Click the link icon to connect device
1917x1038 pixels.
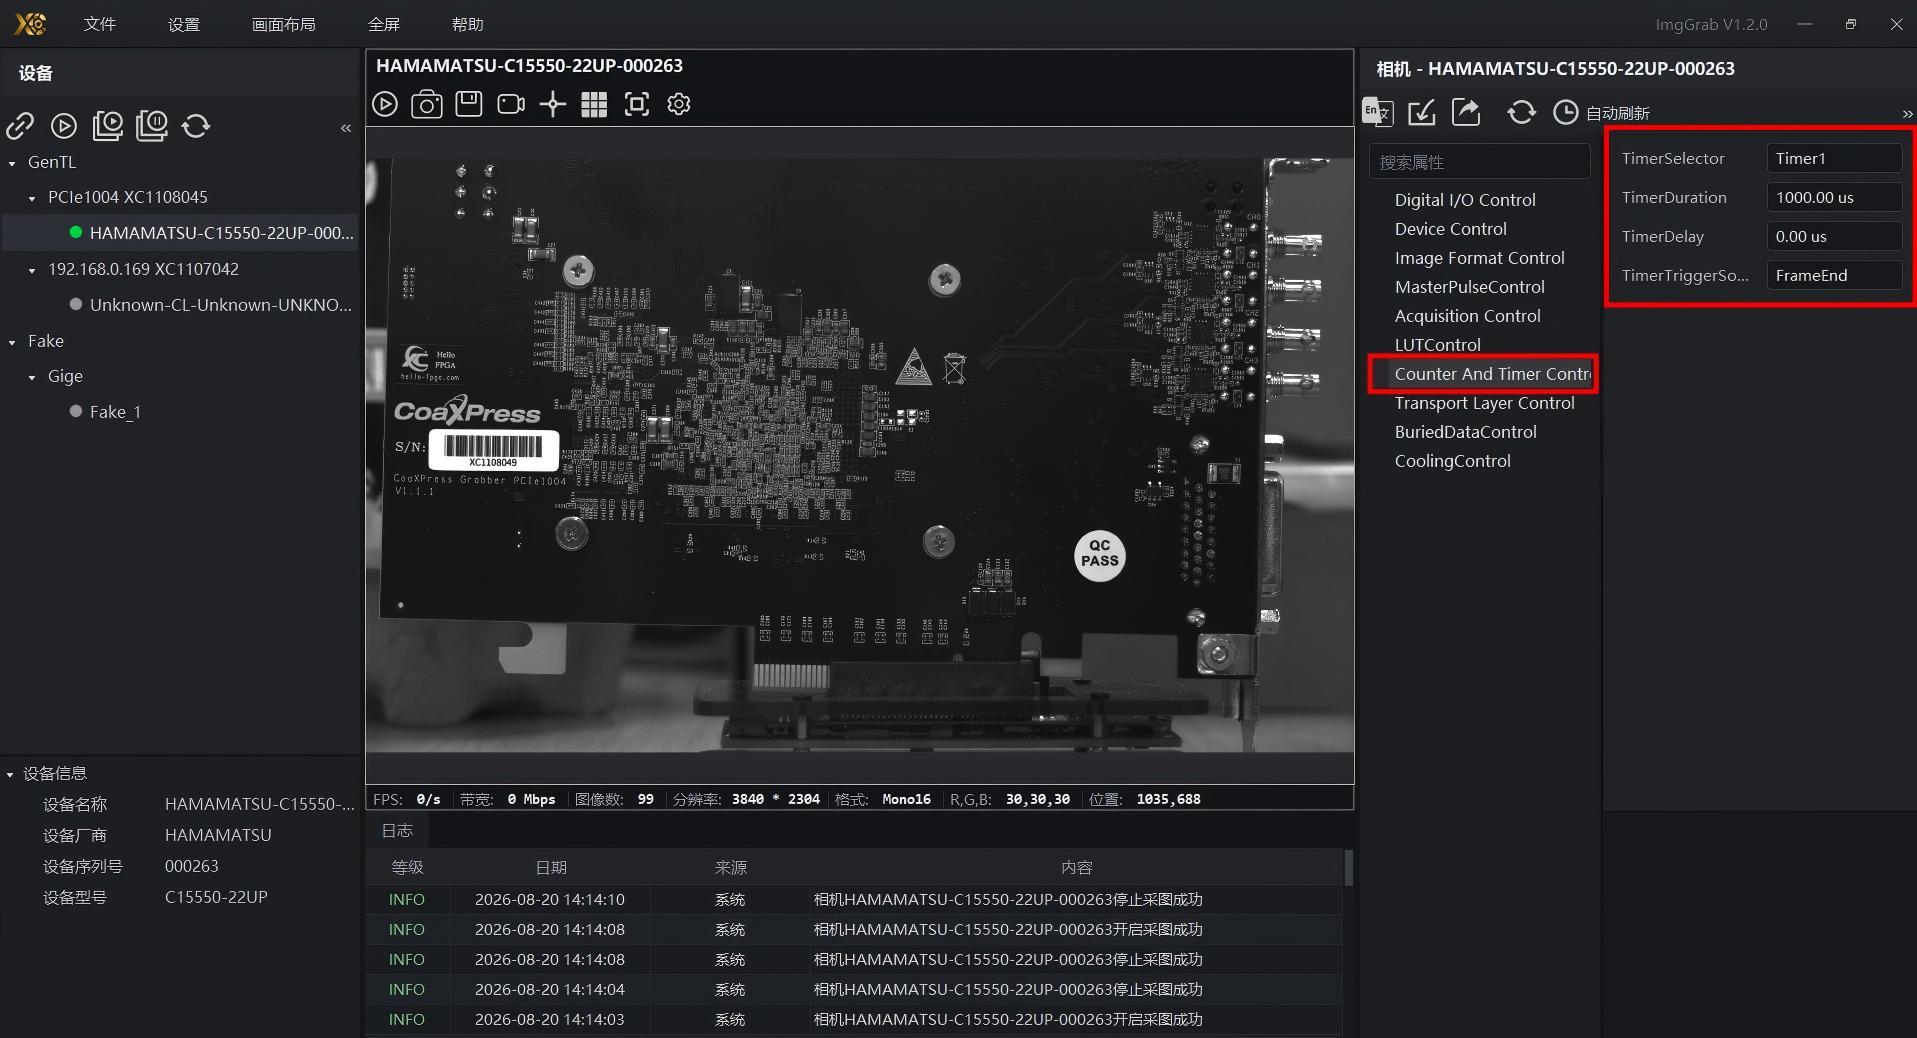(20, 125)
